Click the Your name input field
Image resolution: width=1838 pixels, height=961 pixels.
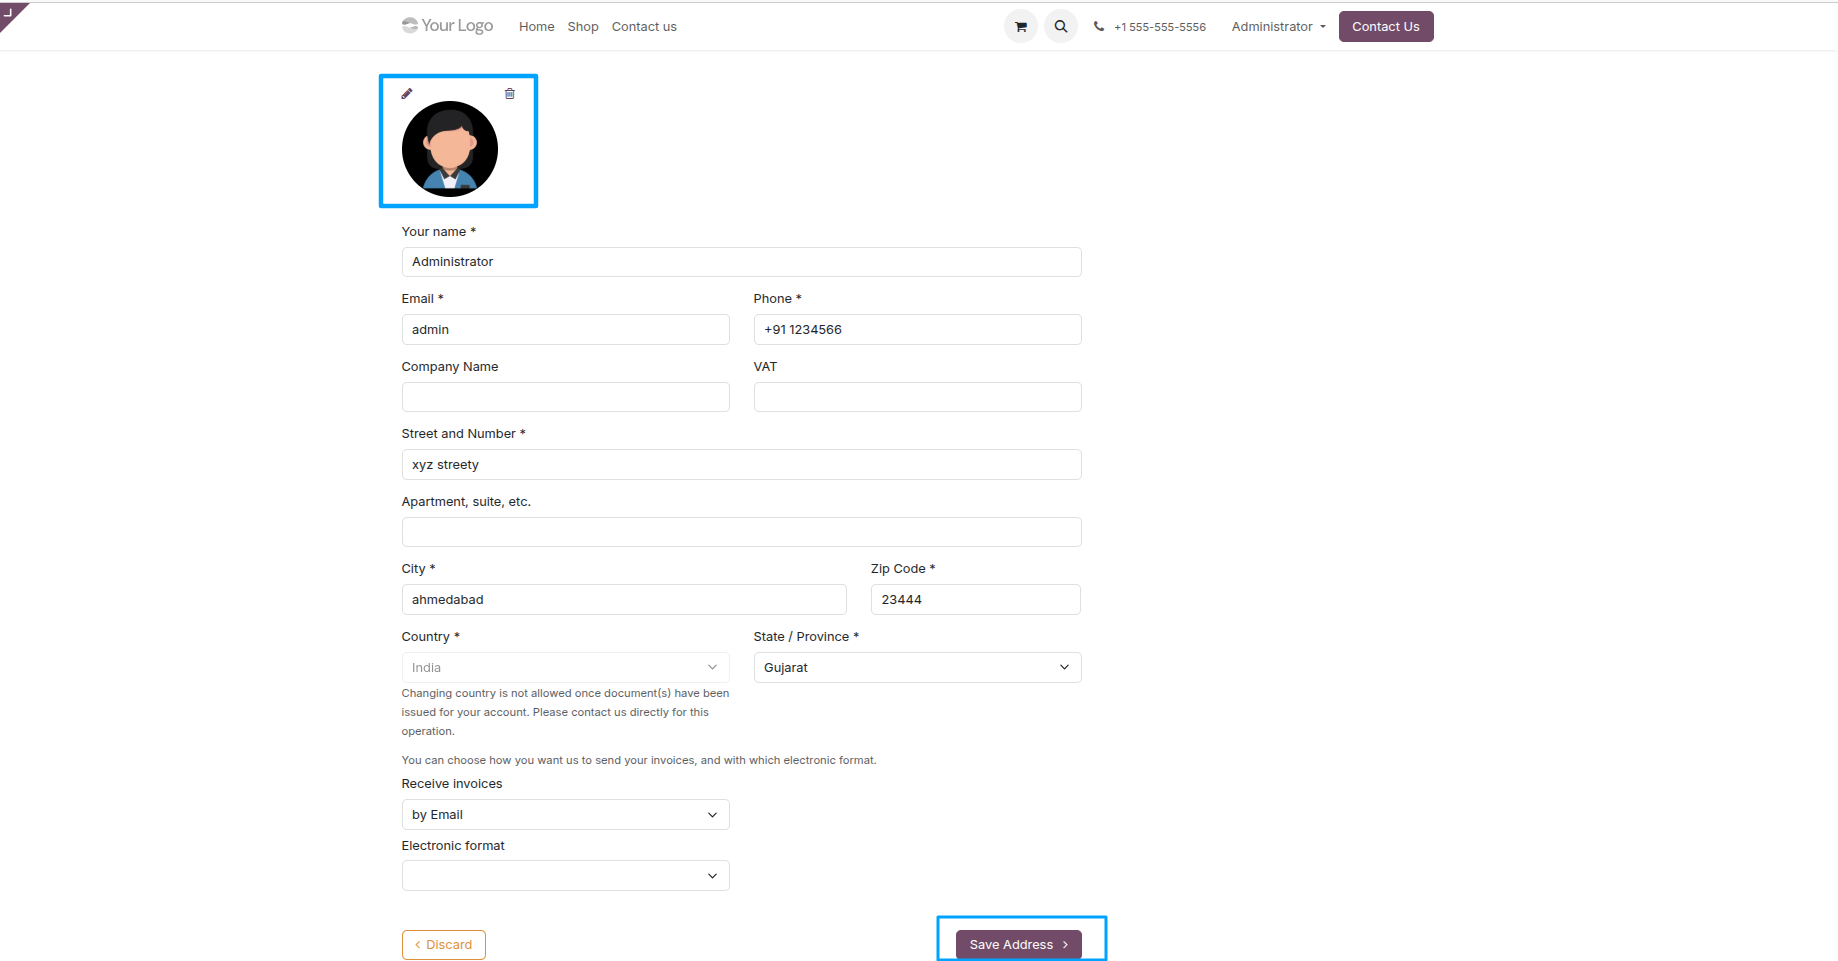coord(740,261)
